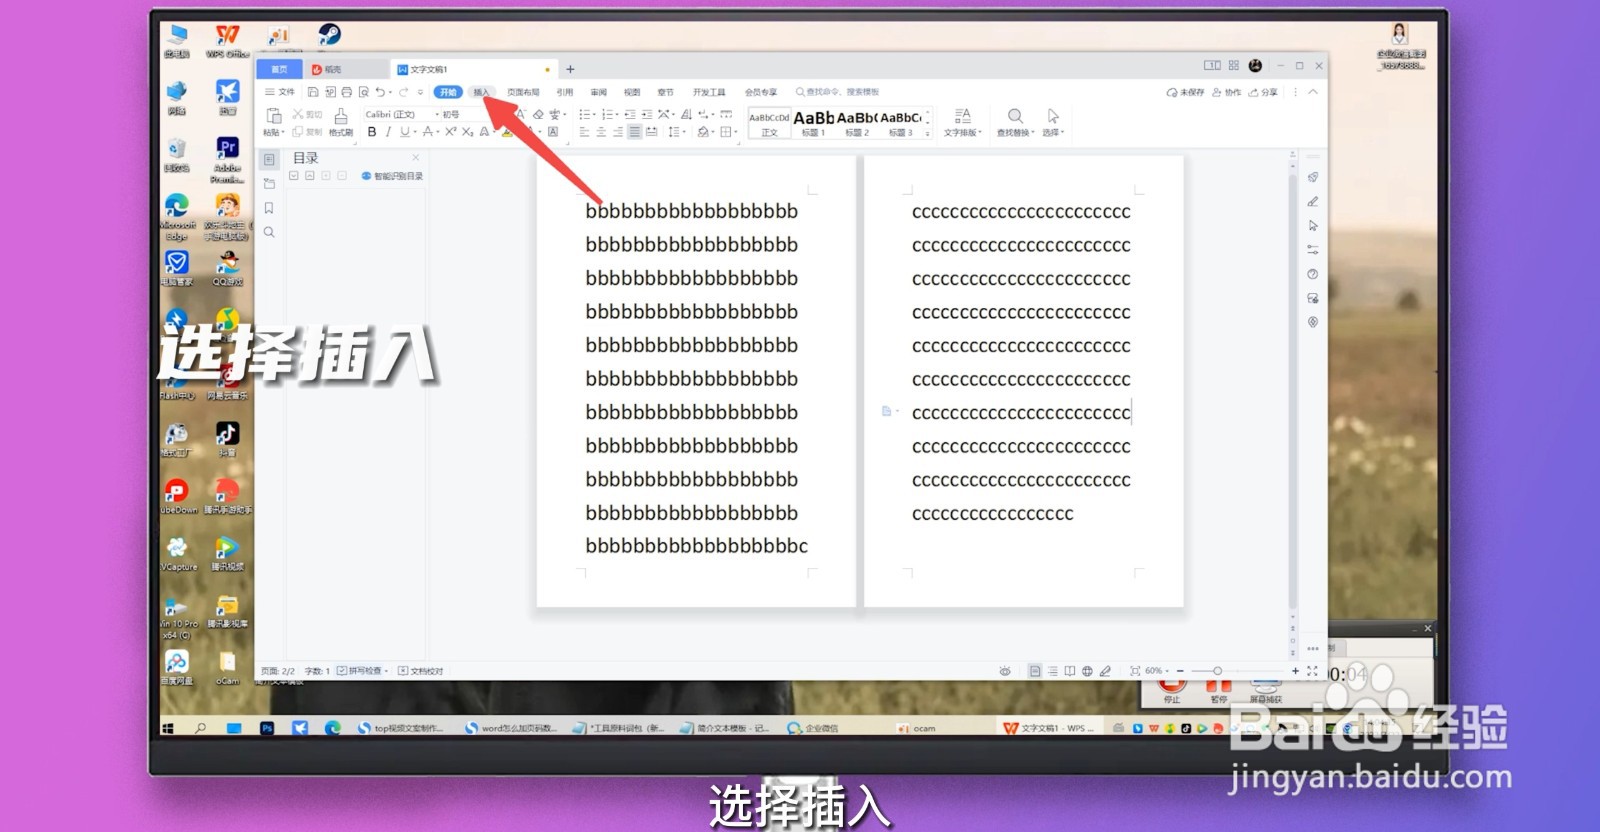1600x832 pixels.
Task: Apply the 正文 style
Action: (x=769, y=123)
